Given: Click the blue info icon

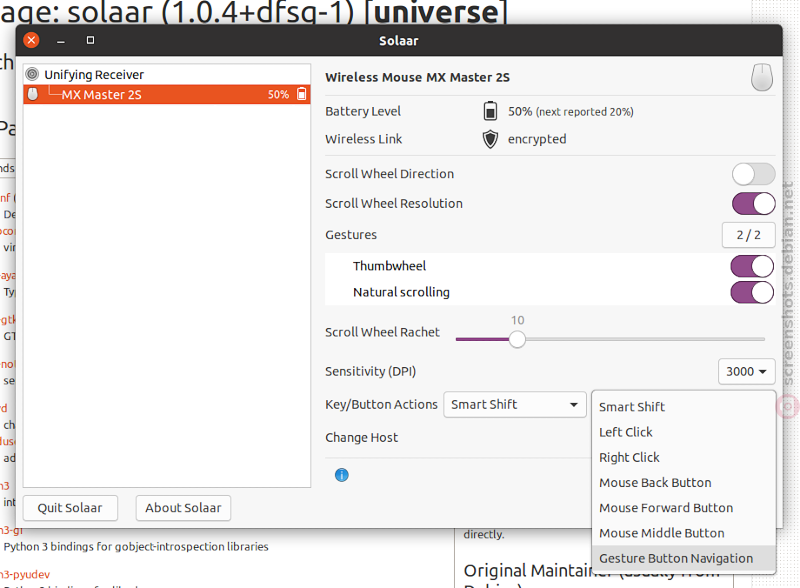Looking at the screenshot, I should (x=341, y=475).
